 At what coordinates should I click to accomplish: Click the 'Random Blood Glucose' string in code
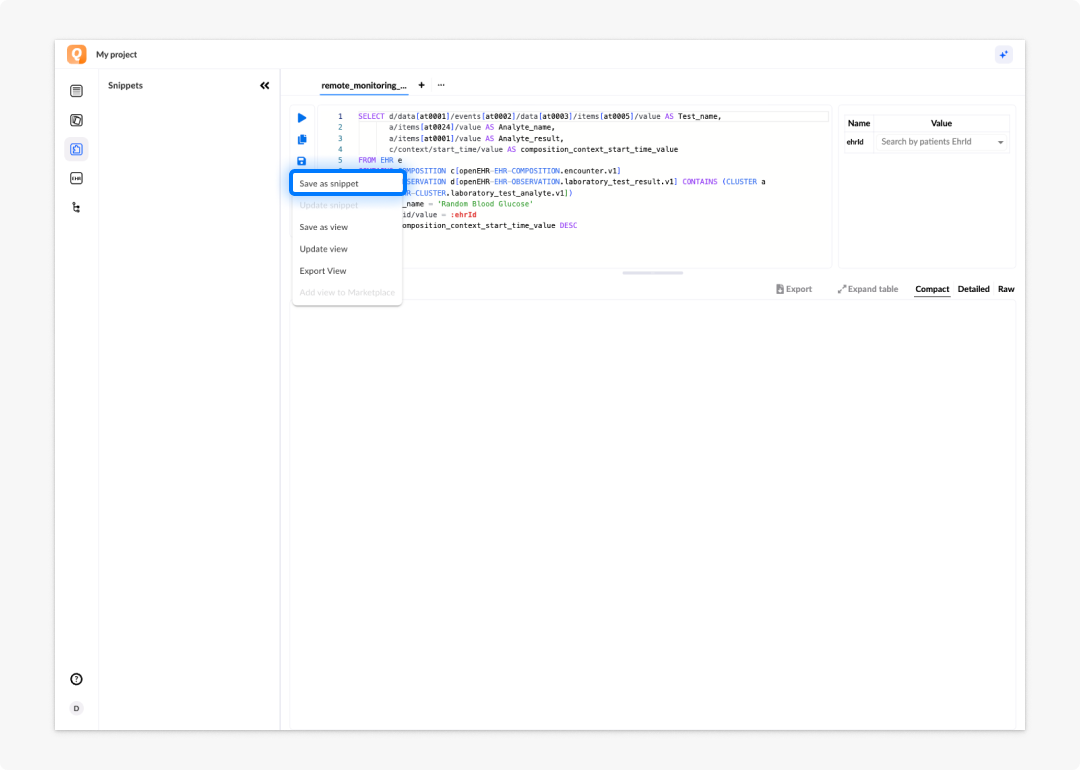pos(485,204)
